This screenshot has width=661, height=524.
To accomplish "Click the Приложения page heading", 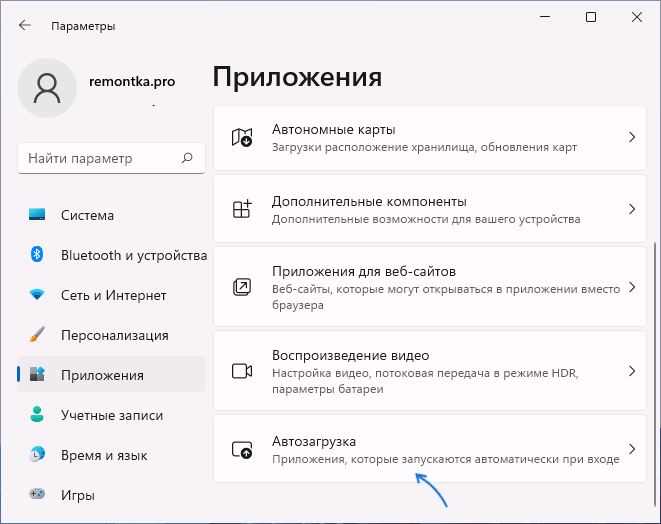I will [297, 78].
